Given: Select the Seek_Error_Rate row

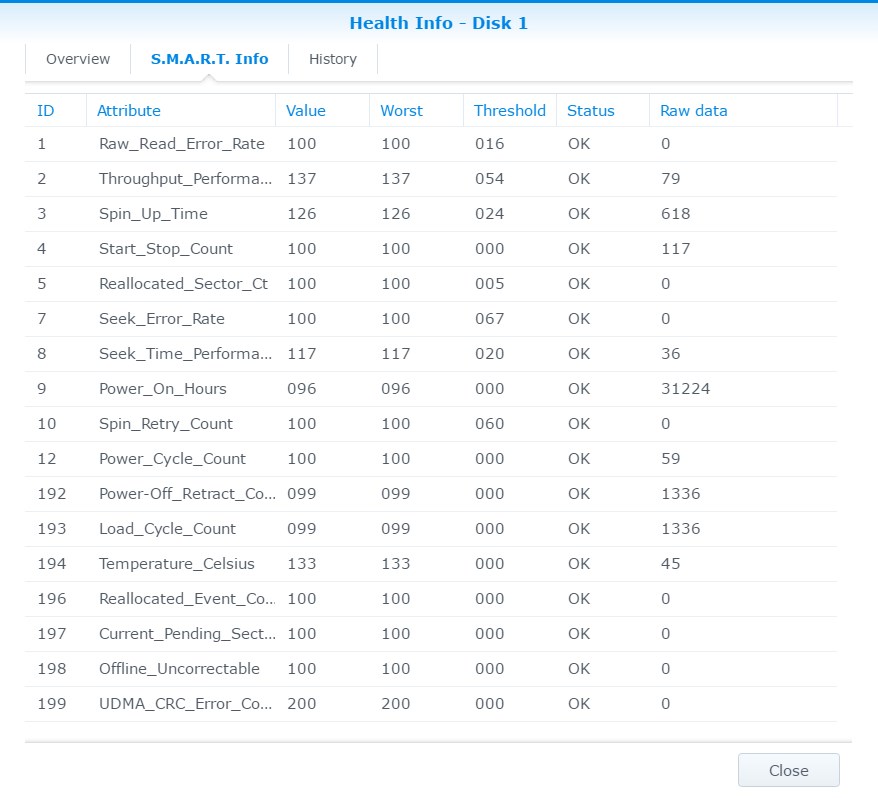Looking at the screenshot, I should click(431, 319).
